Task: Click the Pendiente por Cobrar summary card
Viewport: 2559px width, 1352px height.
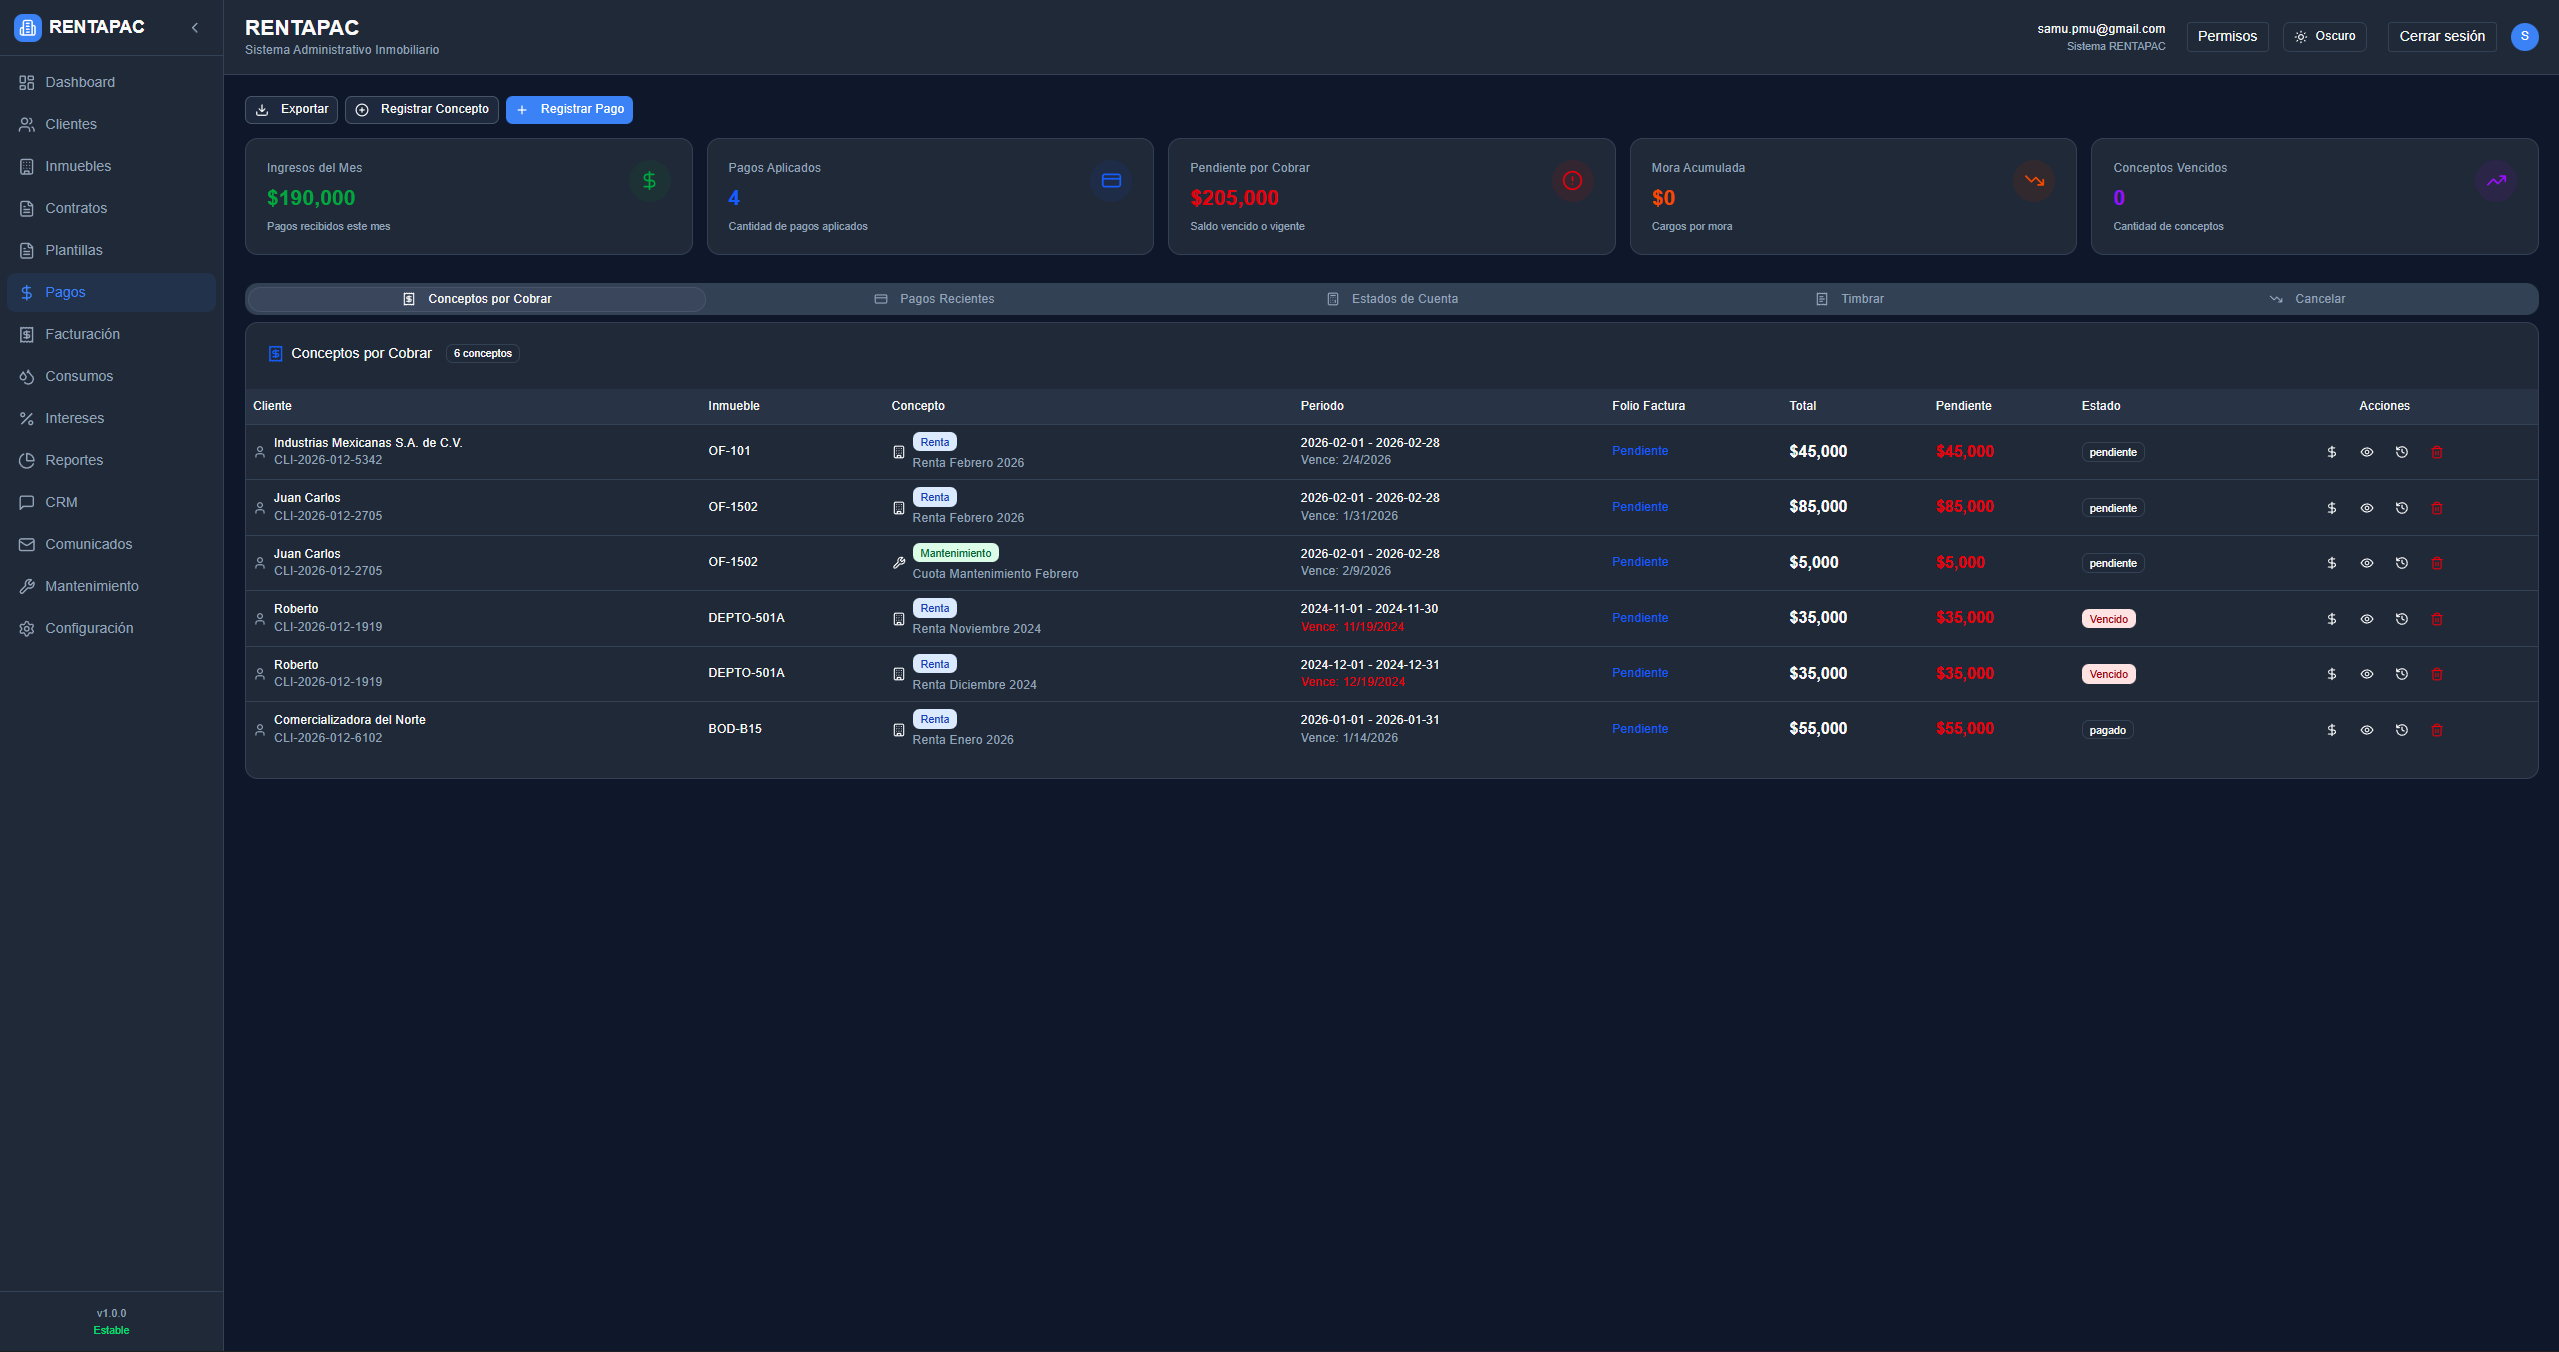Action: [x=1390, y=196]
